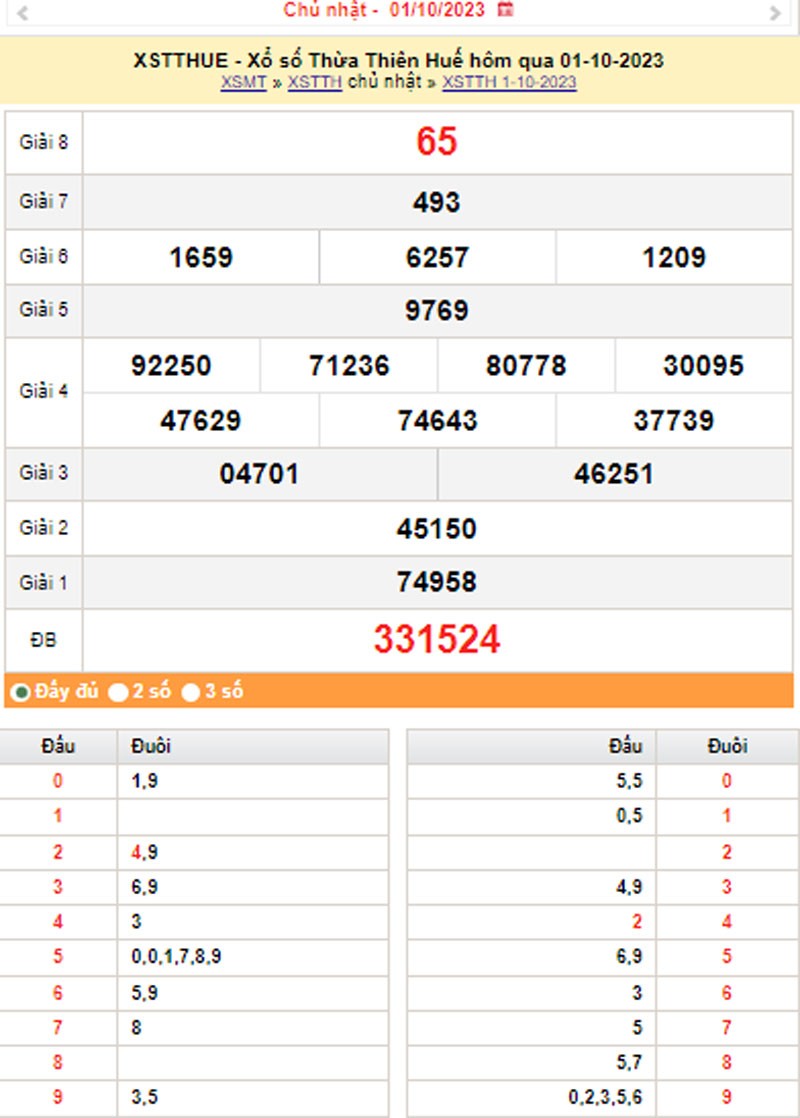Click the date text 01/10/2023
The image size is (800, 1118).
(436, 10)
